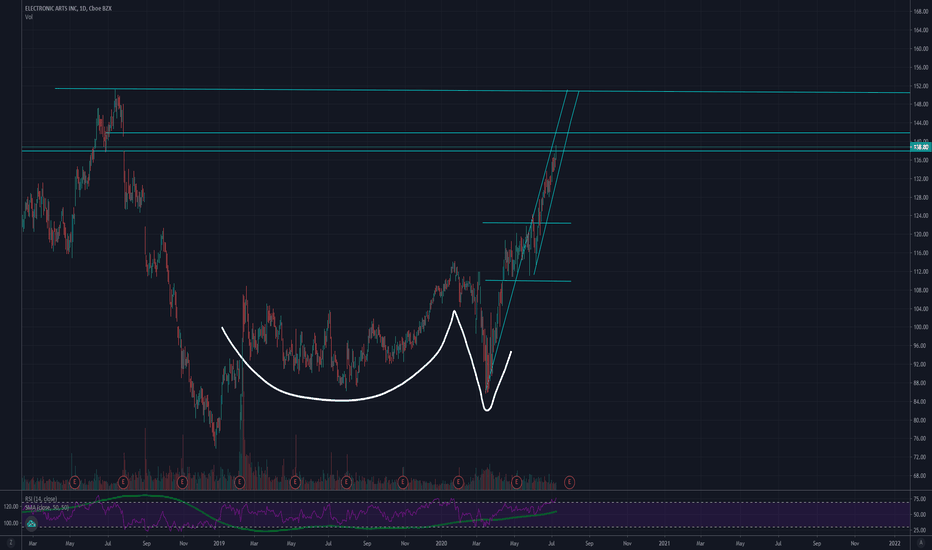Screen dimensions: 932x550
Task: Click the 75.00 RSI scale label
Action: (921, 499)
